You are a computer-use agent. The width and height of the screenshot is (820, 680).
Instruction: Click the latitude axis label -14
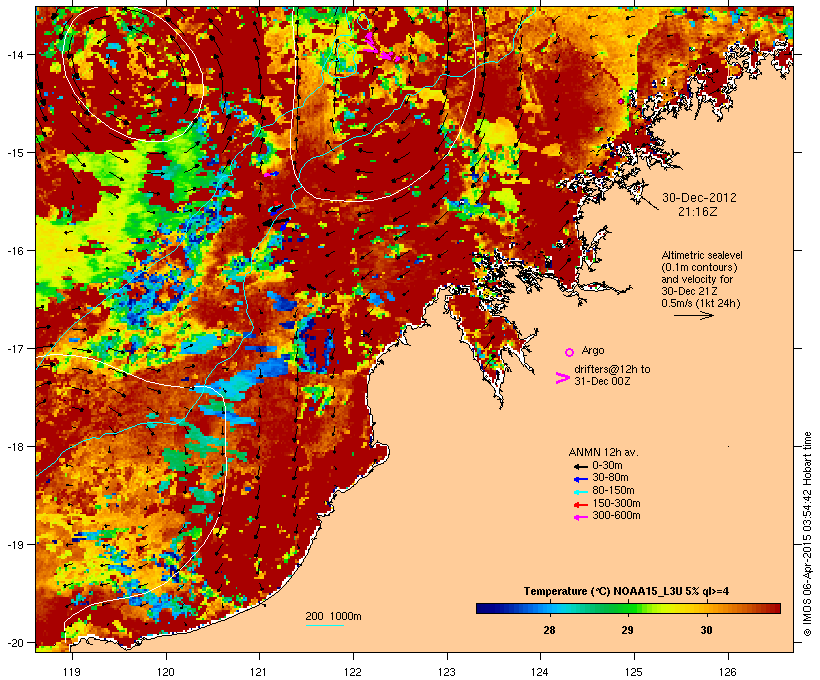[14, 54]
